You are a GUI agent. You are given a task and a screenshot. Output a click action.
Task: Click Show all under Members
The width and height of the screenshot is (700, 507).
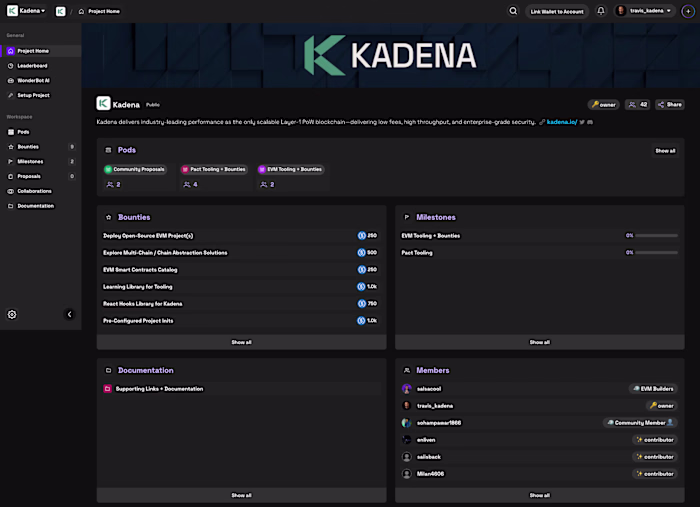(540, 495)
